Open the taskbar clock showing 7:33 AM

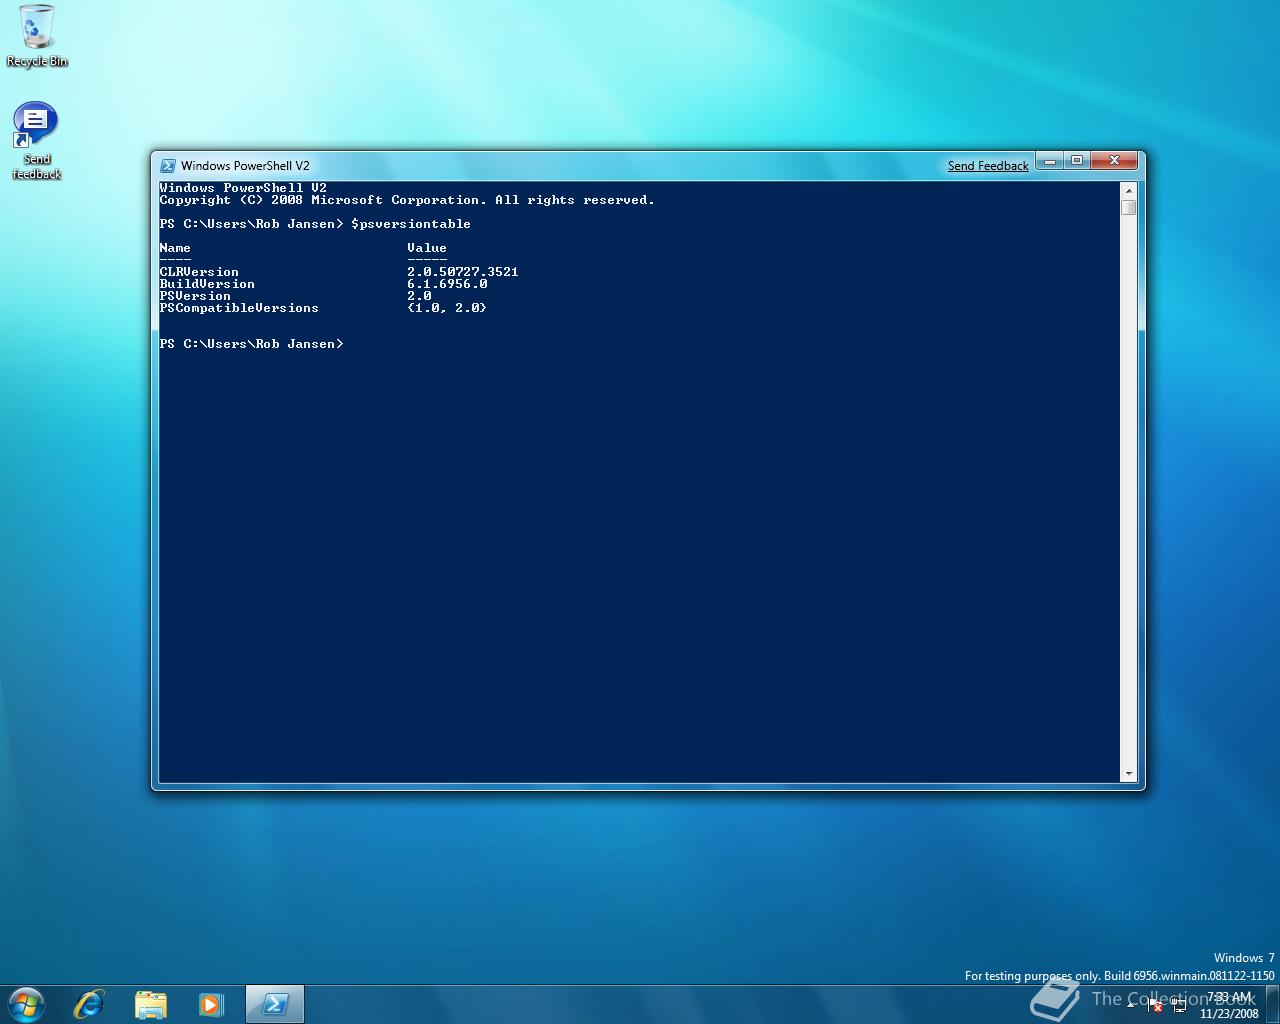pyautogui.click(x=1229, y=1005)
